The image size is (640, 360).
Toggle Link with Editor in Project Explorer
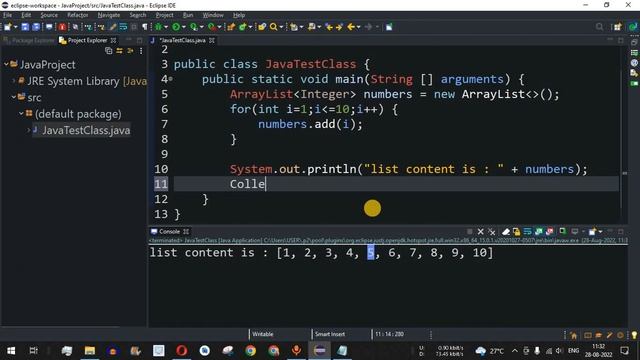pos(119,51)
